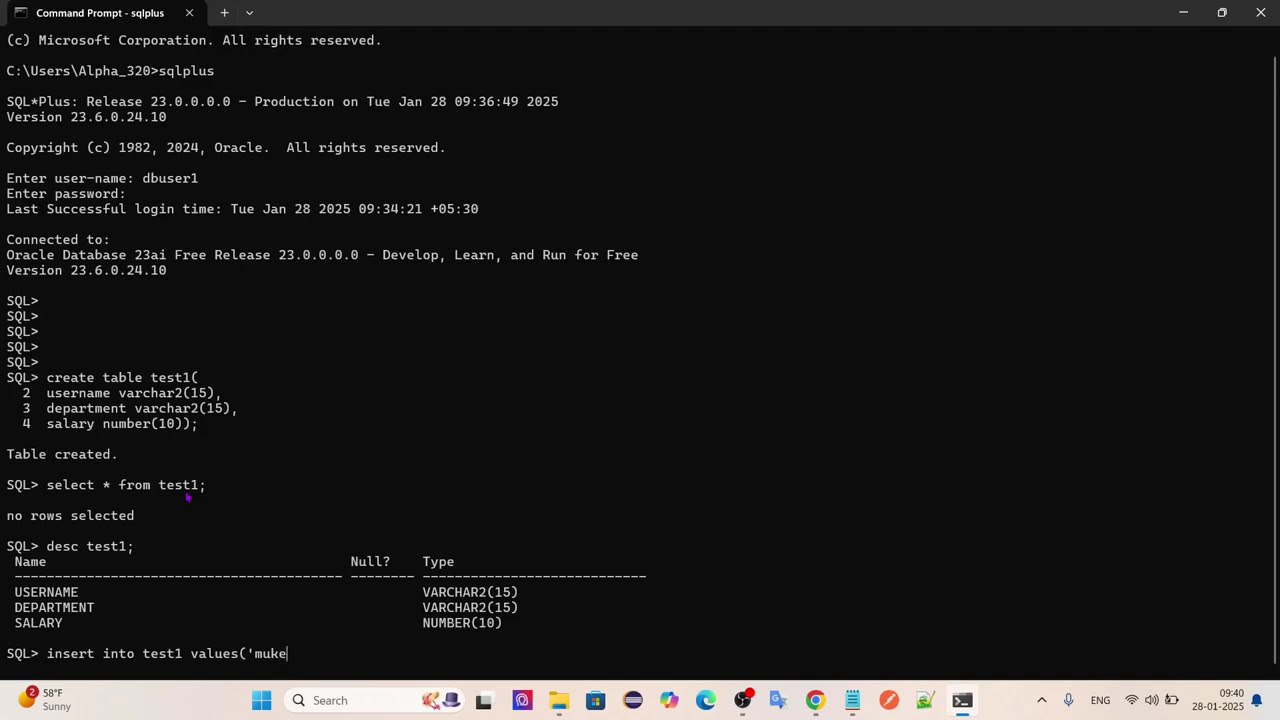Image resolution: width=1280 pixels, height=720 pixels.
Task: Click the DEPARTMENT row in the desc output
Action: (266, 607)
